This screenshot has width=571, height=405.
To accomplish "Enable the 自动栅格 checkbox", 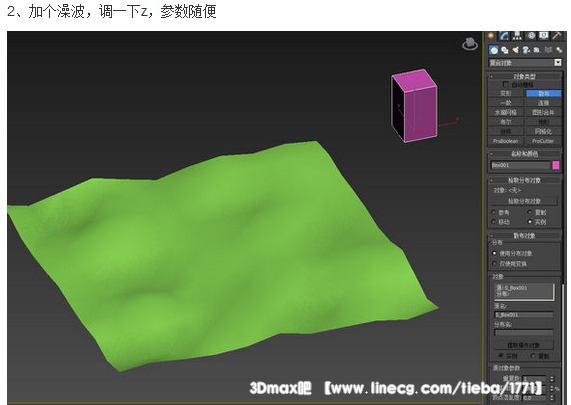I will coord(506,84).
